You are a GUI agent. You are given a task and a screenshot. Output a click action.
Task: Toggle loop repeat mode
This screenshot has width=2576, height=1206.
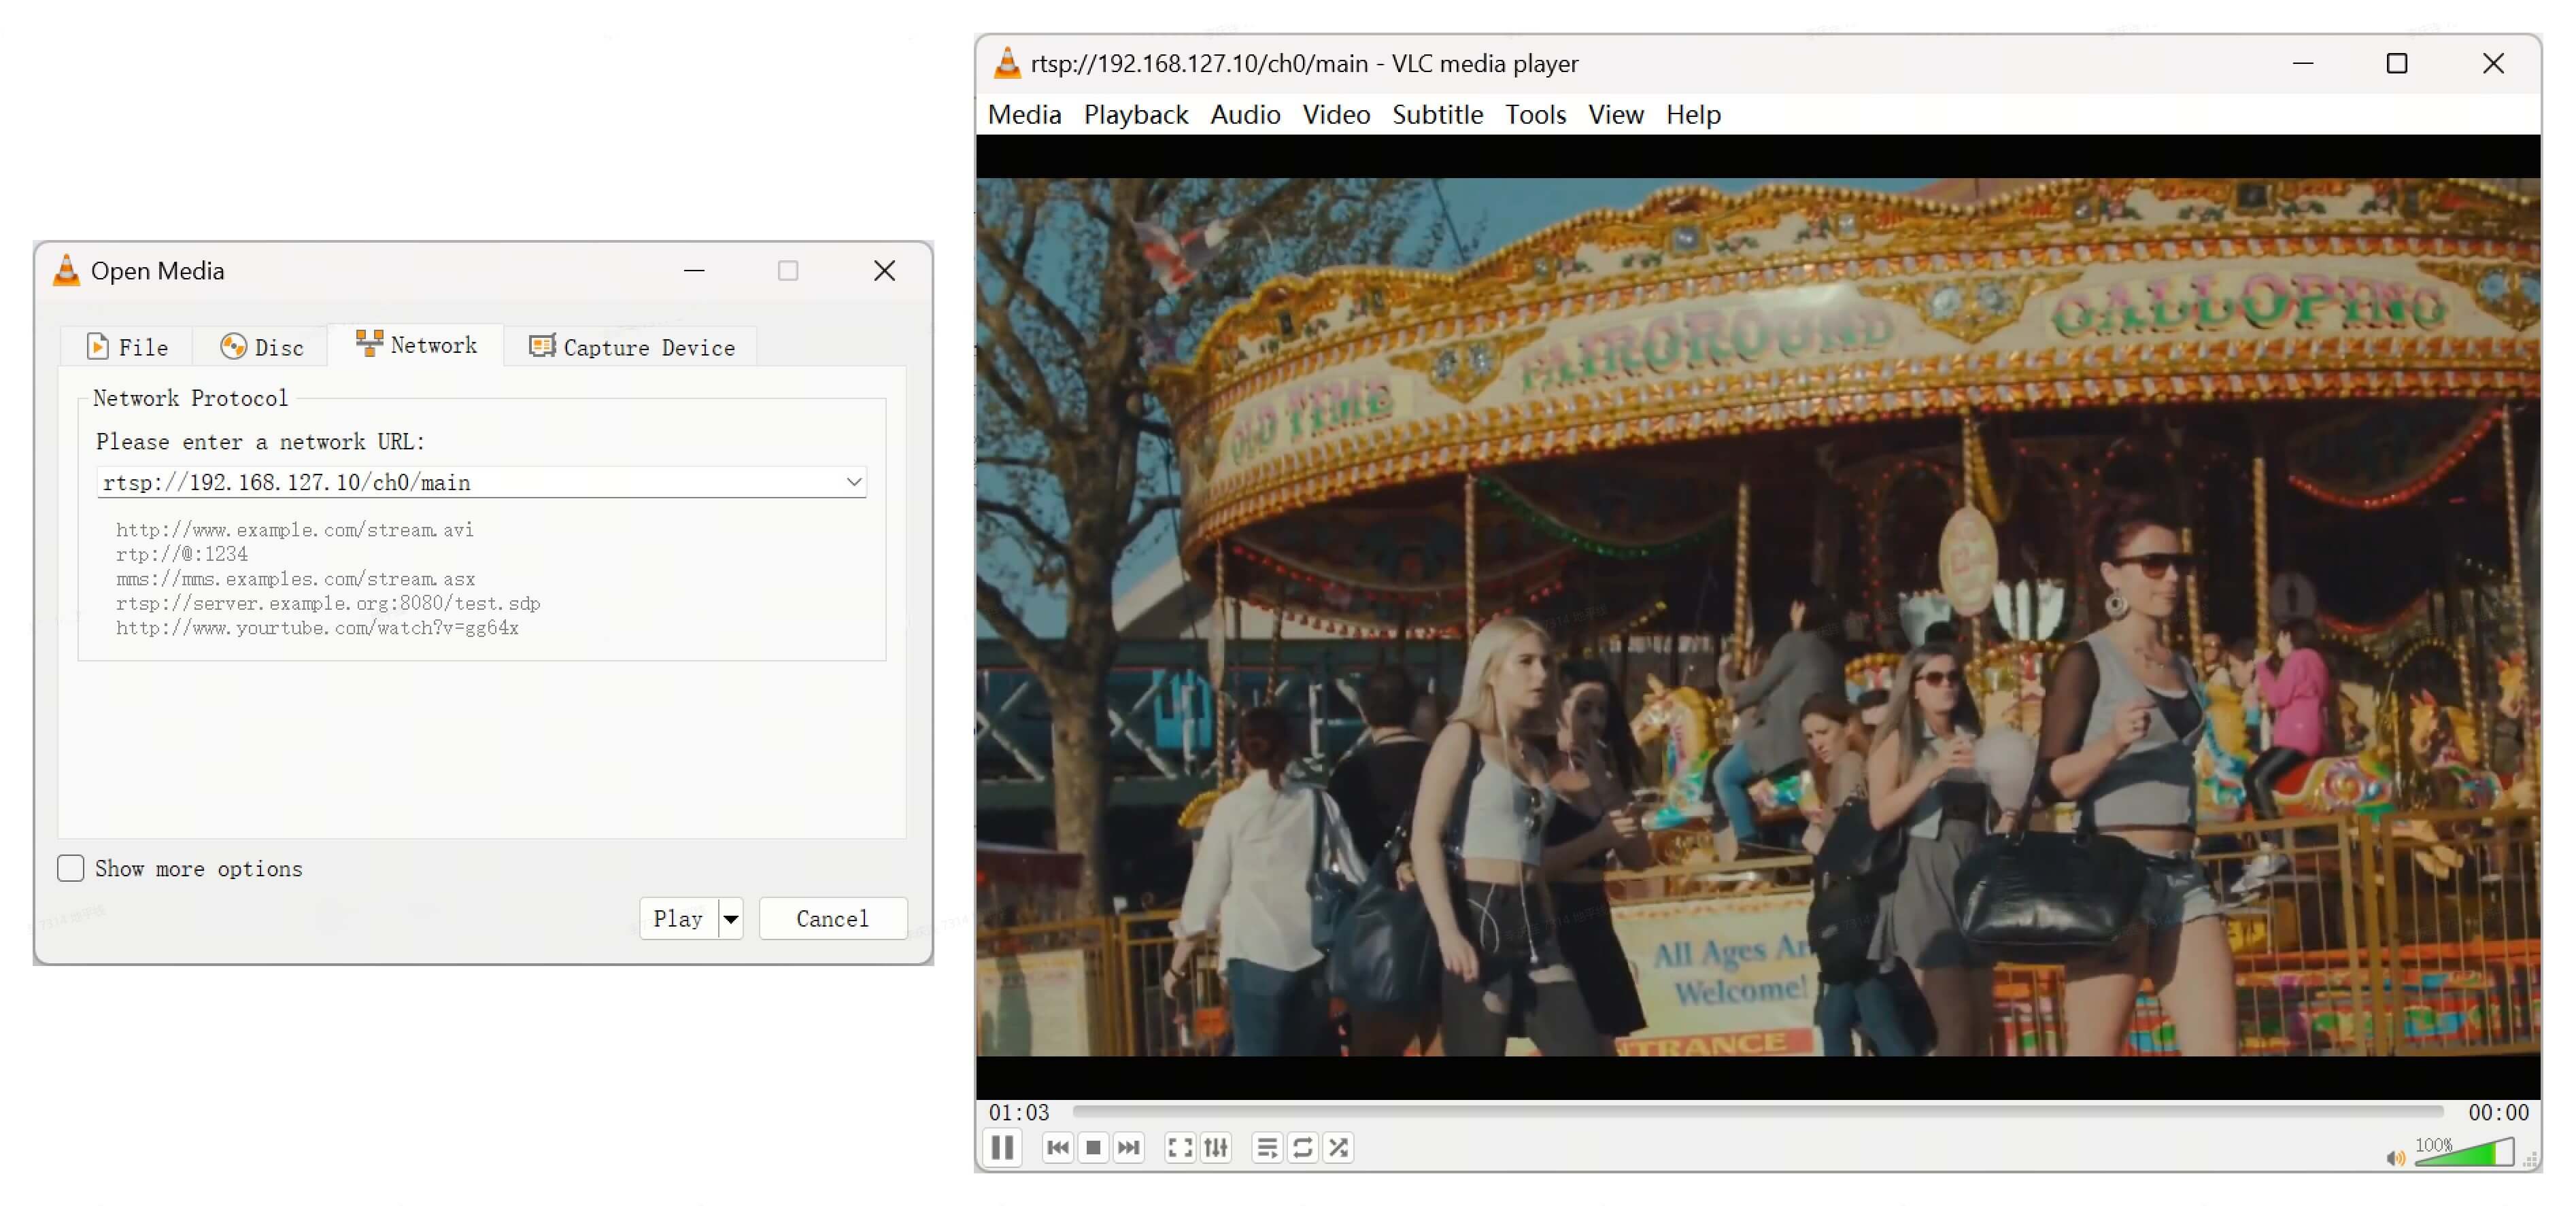click(1302, 1148)
